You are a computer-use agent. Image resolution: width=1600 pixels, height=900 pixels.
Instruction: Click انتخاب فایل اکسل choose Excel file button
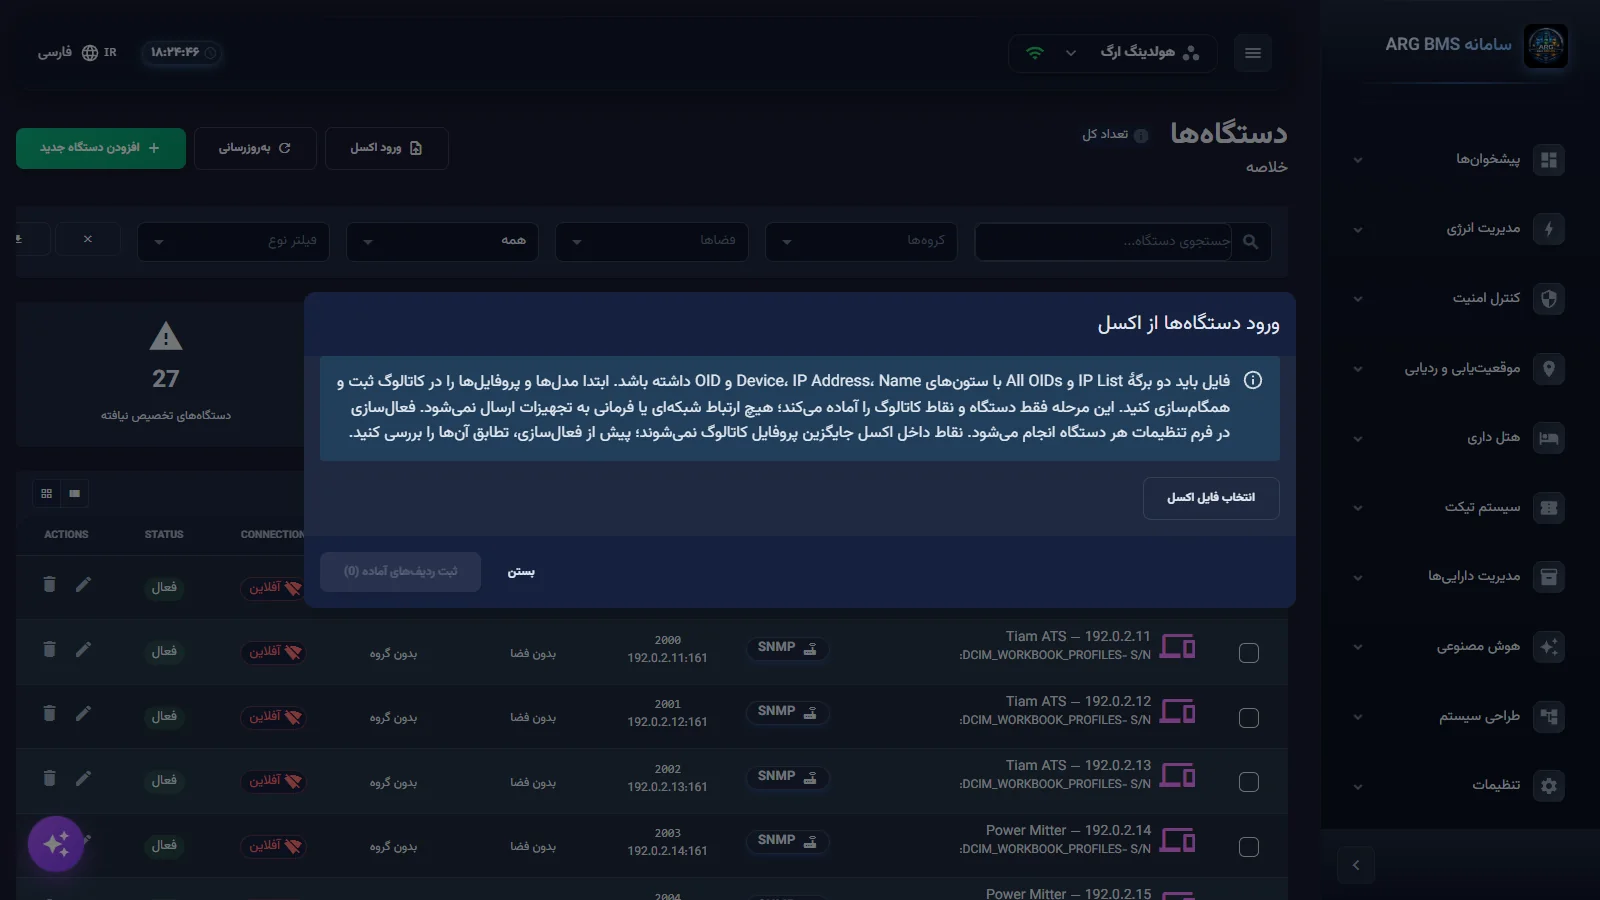click(1211, 498)
